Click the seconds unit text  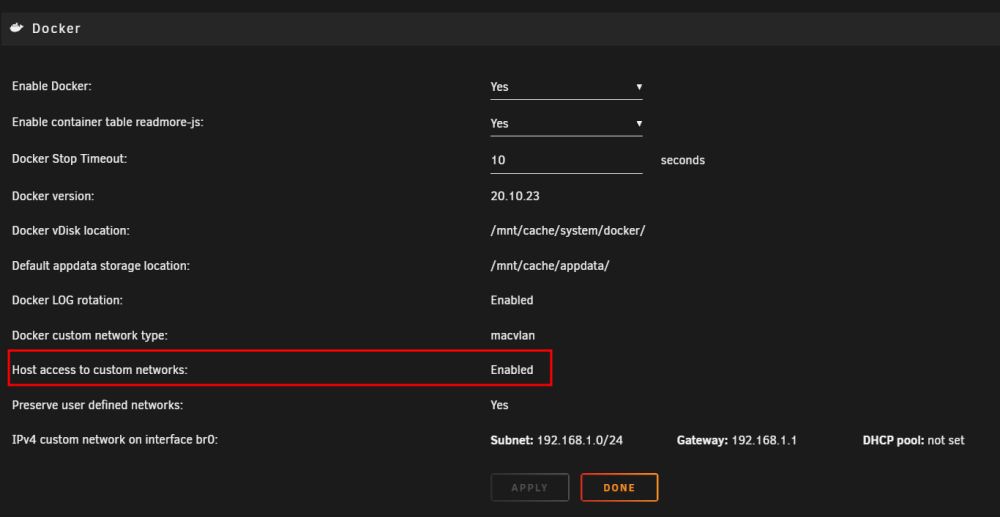pos(682,161)
